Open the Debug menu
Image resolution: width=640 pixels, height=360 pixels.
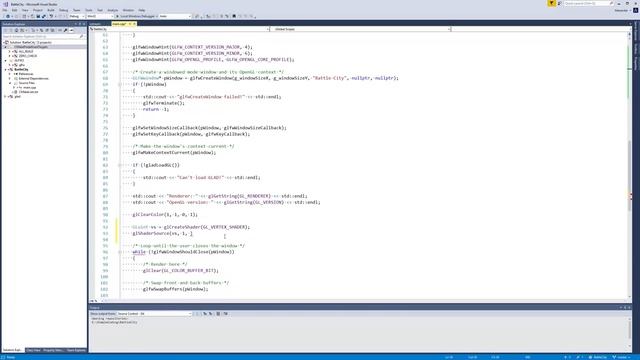coord(64,10)
